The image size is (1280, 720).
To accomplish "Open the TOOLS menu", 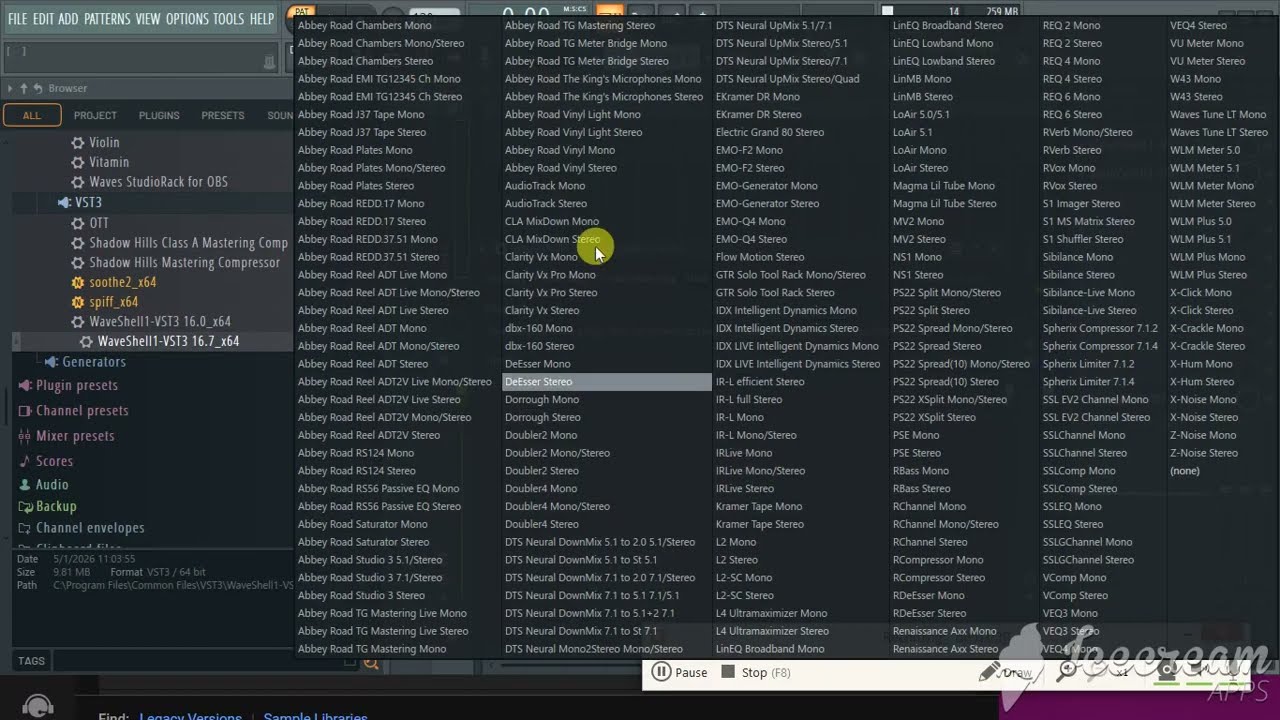I will [228, 19].
